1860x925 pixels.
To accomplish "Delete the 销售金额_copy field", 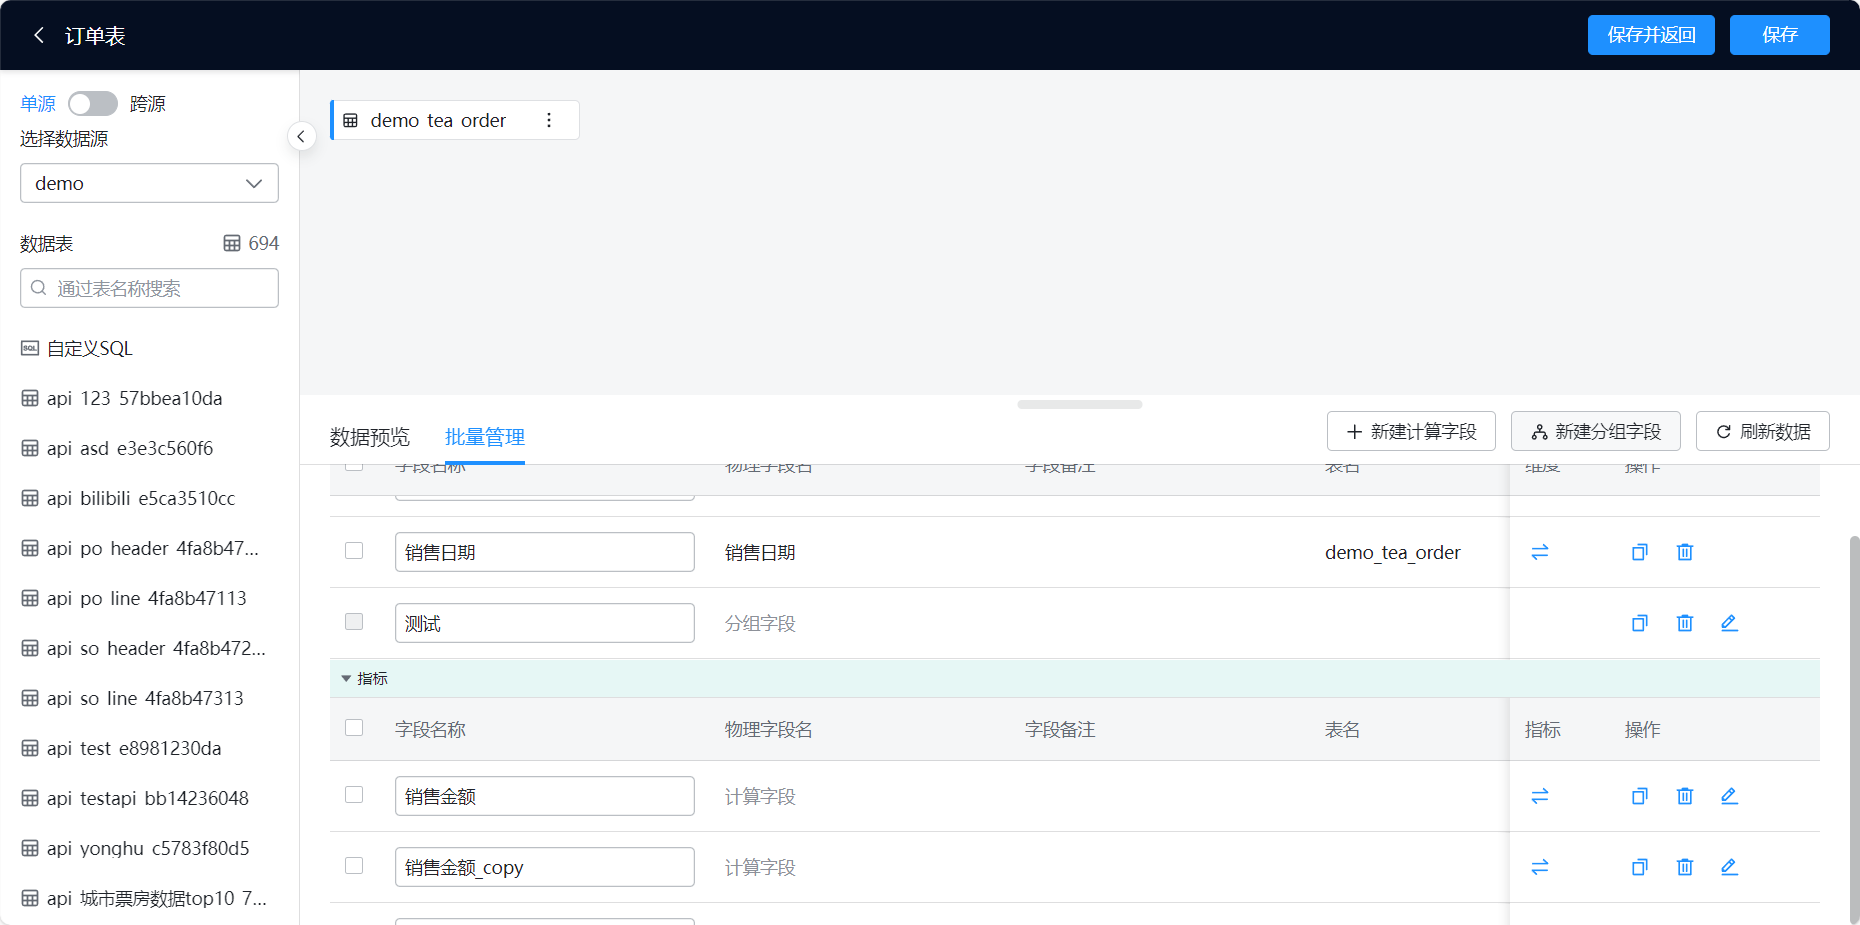I will 1685,867.
